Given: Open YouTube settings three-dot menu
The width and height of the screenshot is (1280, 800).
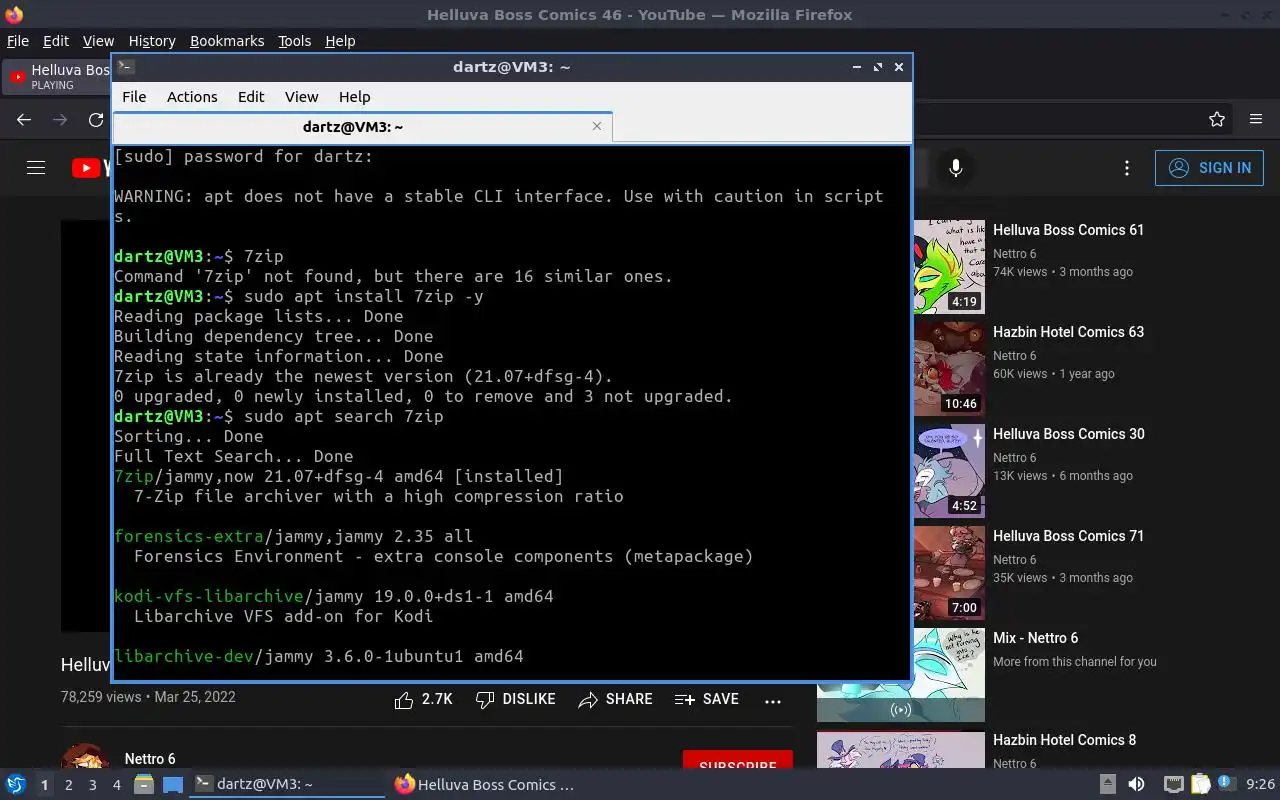Looking at the screenshot, I should coord(1127,168).
